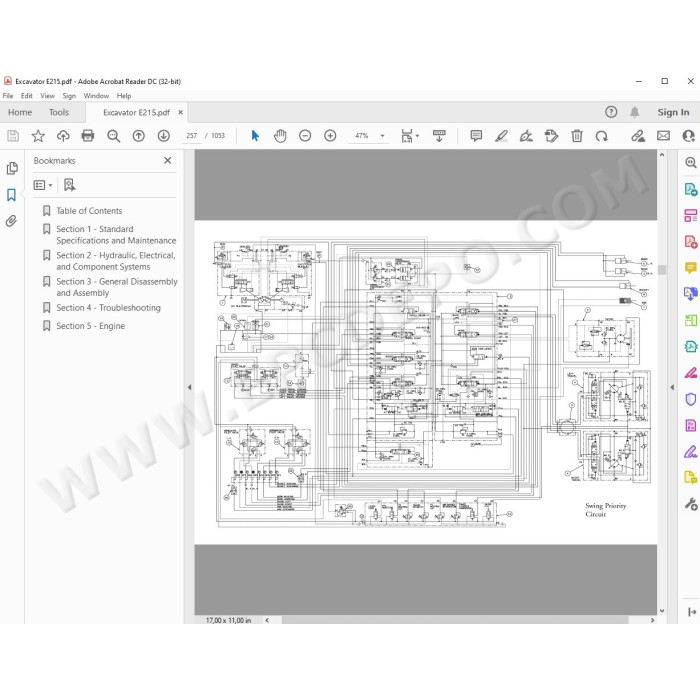This screenshot has width=700, height=700.
Task: Choose the Selection arrow tool
Action: tap(255, 136)
